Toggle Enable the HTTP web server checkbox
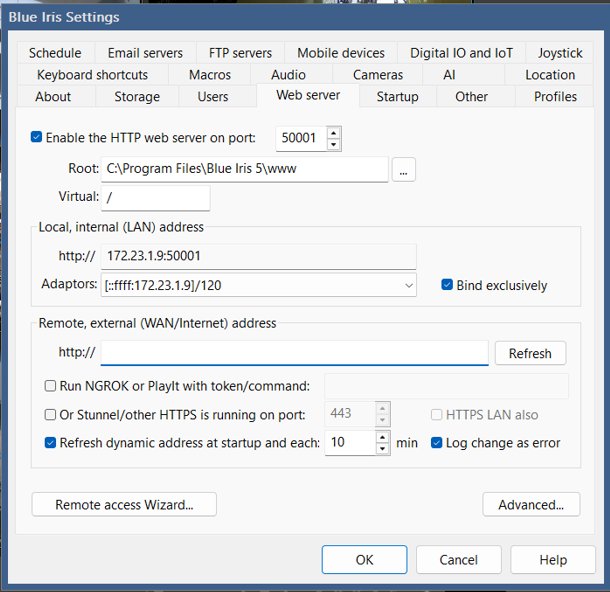 (36, 137)
